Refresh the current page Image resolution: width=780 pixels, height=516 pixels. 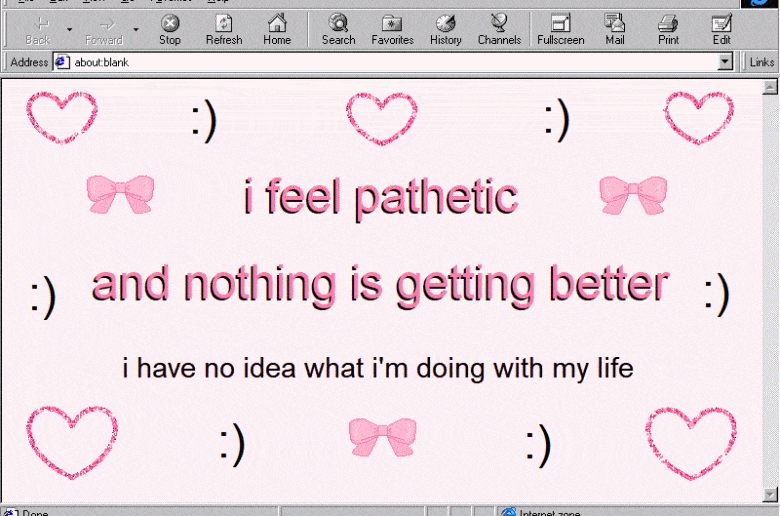(x=224, y=29)
